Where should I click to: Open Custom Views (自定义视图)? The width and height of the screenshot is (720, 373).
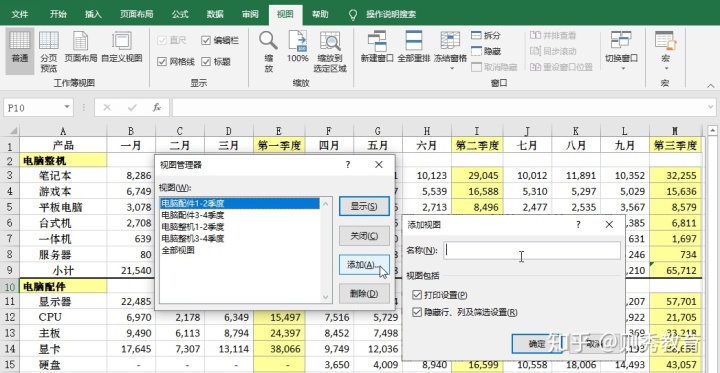(122, 48)
